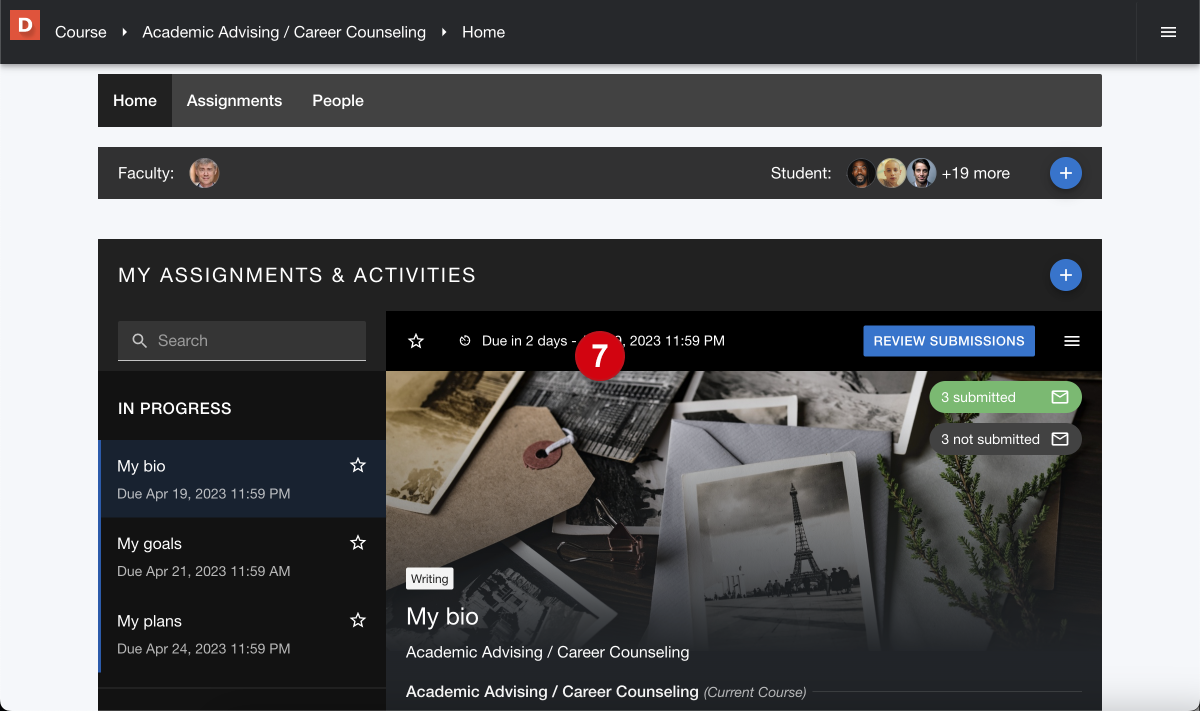
Task: Click the Home breadcrumb item
Action: (483, 32)
